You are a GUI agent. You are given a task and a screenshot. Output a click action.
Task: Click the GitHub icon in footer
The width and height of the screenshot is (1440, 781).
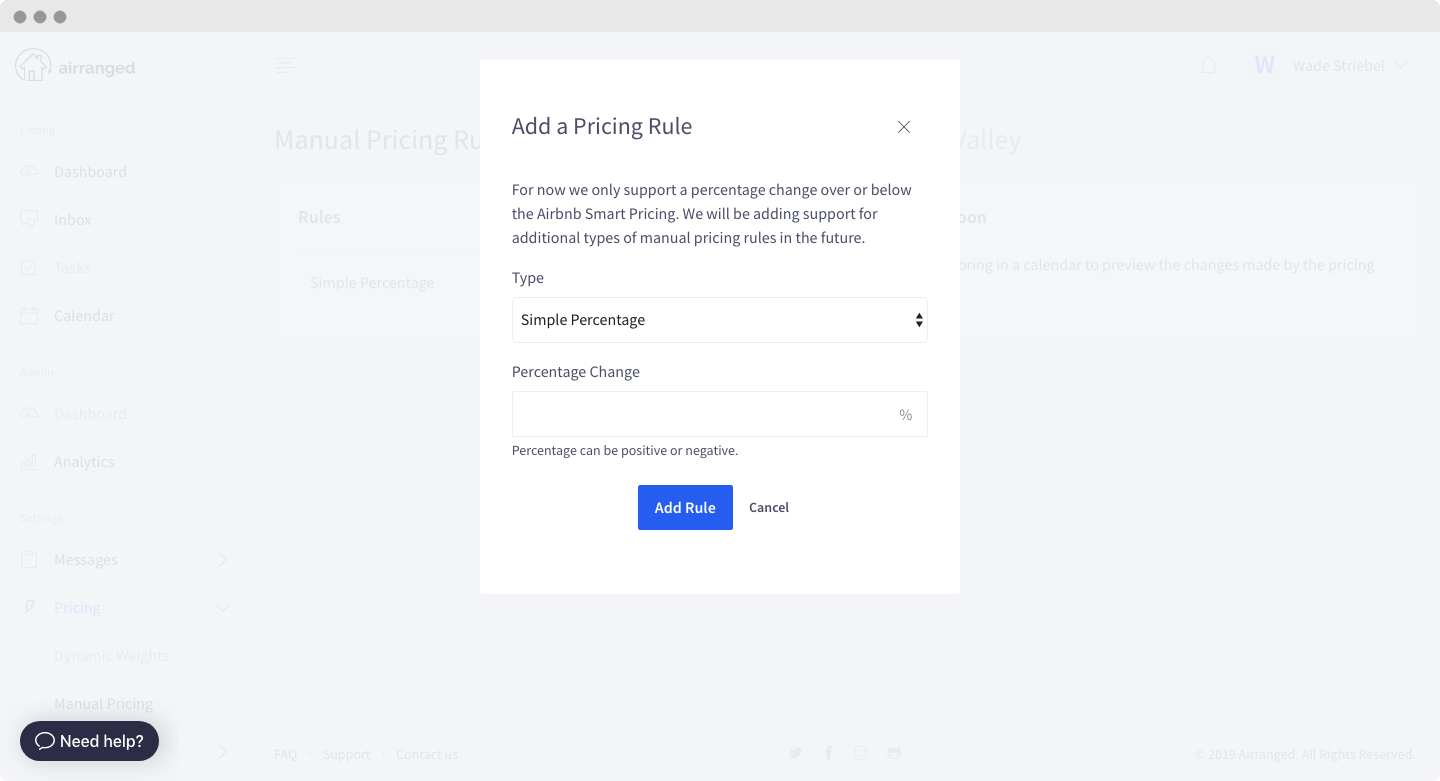(x=894, y=753)
